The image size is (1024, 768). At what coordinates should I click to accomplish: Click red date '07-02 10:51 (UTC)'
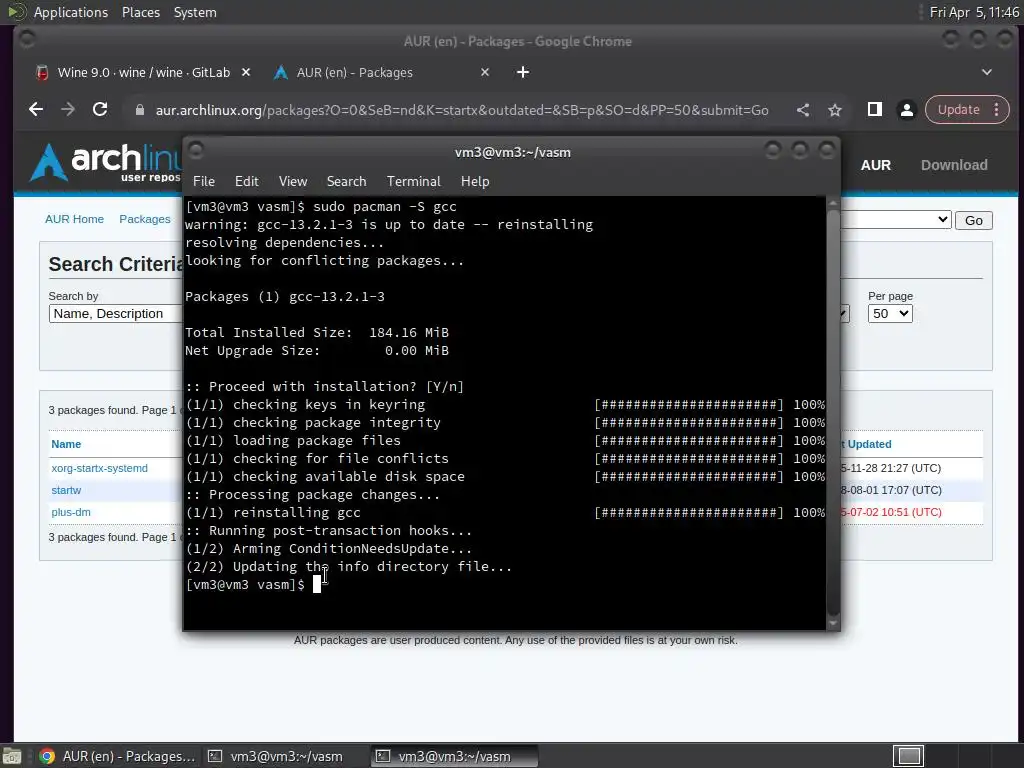[x=895, y=513]
